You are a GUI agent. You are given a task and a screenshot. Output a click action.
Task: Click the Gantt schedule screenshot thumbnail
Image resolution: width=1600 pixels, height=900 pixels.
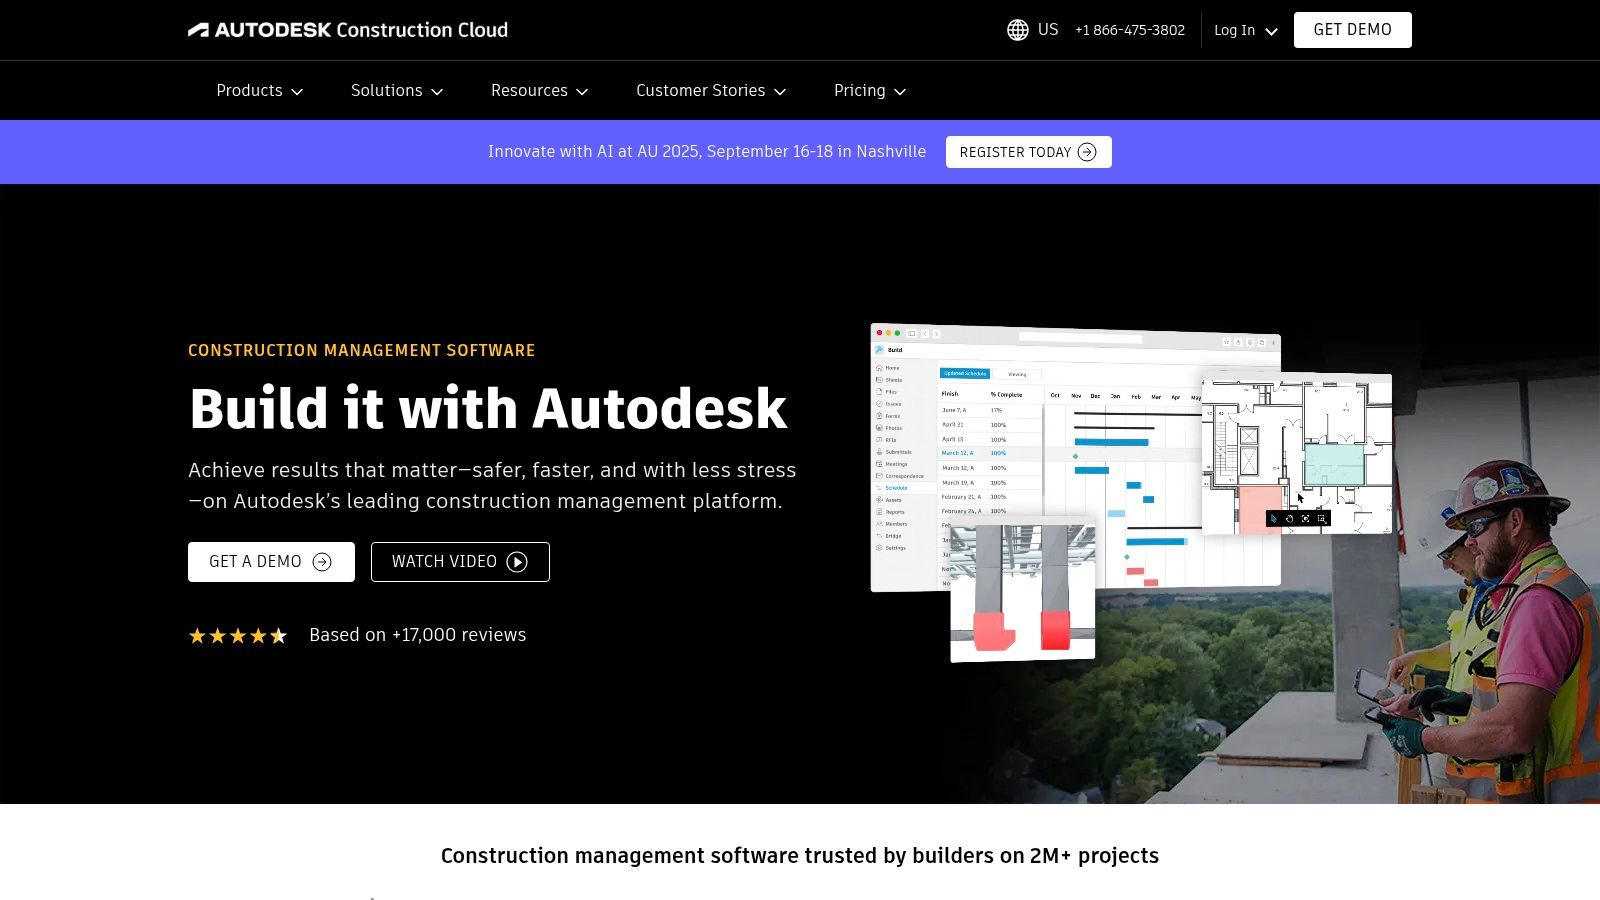click(x=1075, y=455)
